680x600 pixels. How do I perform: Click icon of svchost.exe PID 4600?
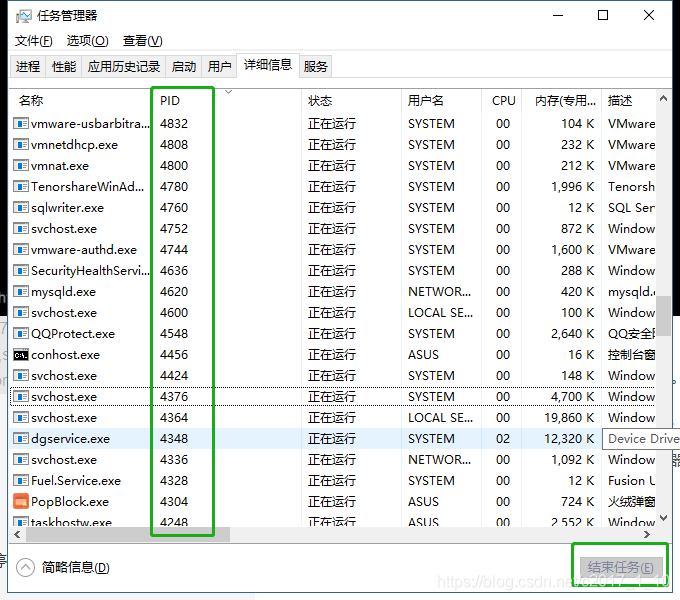21,313
